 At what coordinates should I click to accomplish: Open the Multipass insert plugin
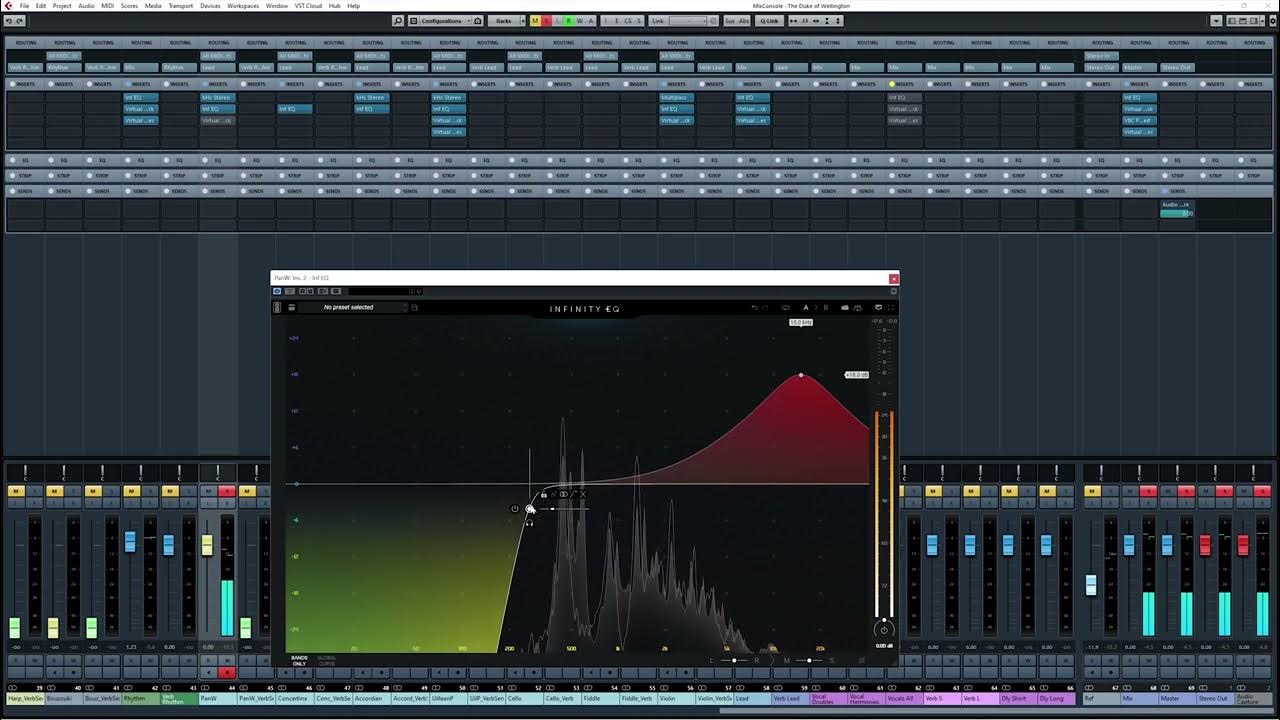[675, 97]
